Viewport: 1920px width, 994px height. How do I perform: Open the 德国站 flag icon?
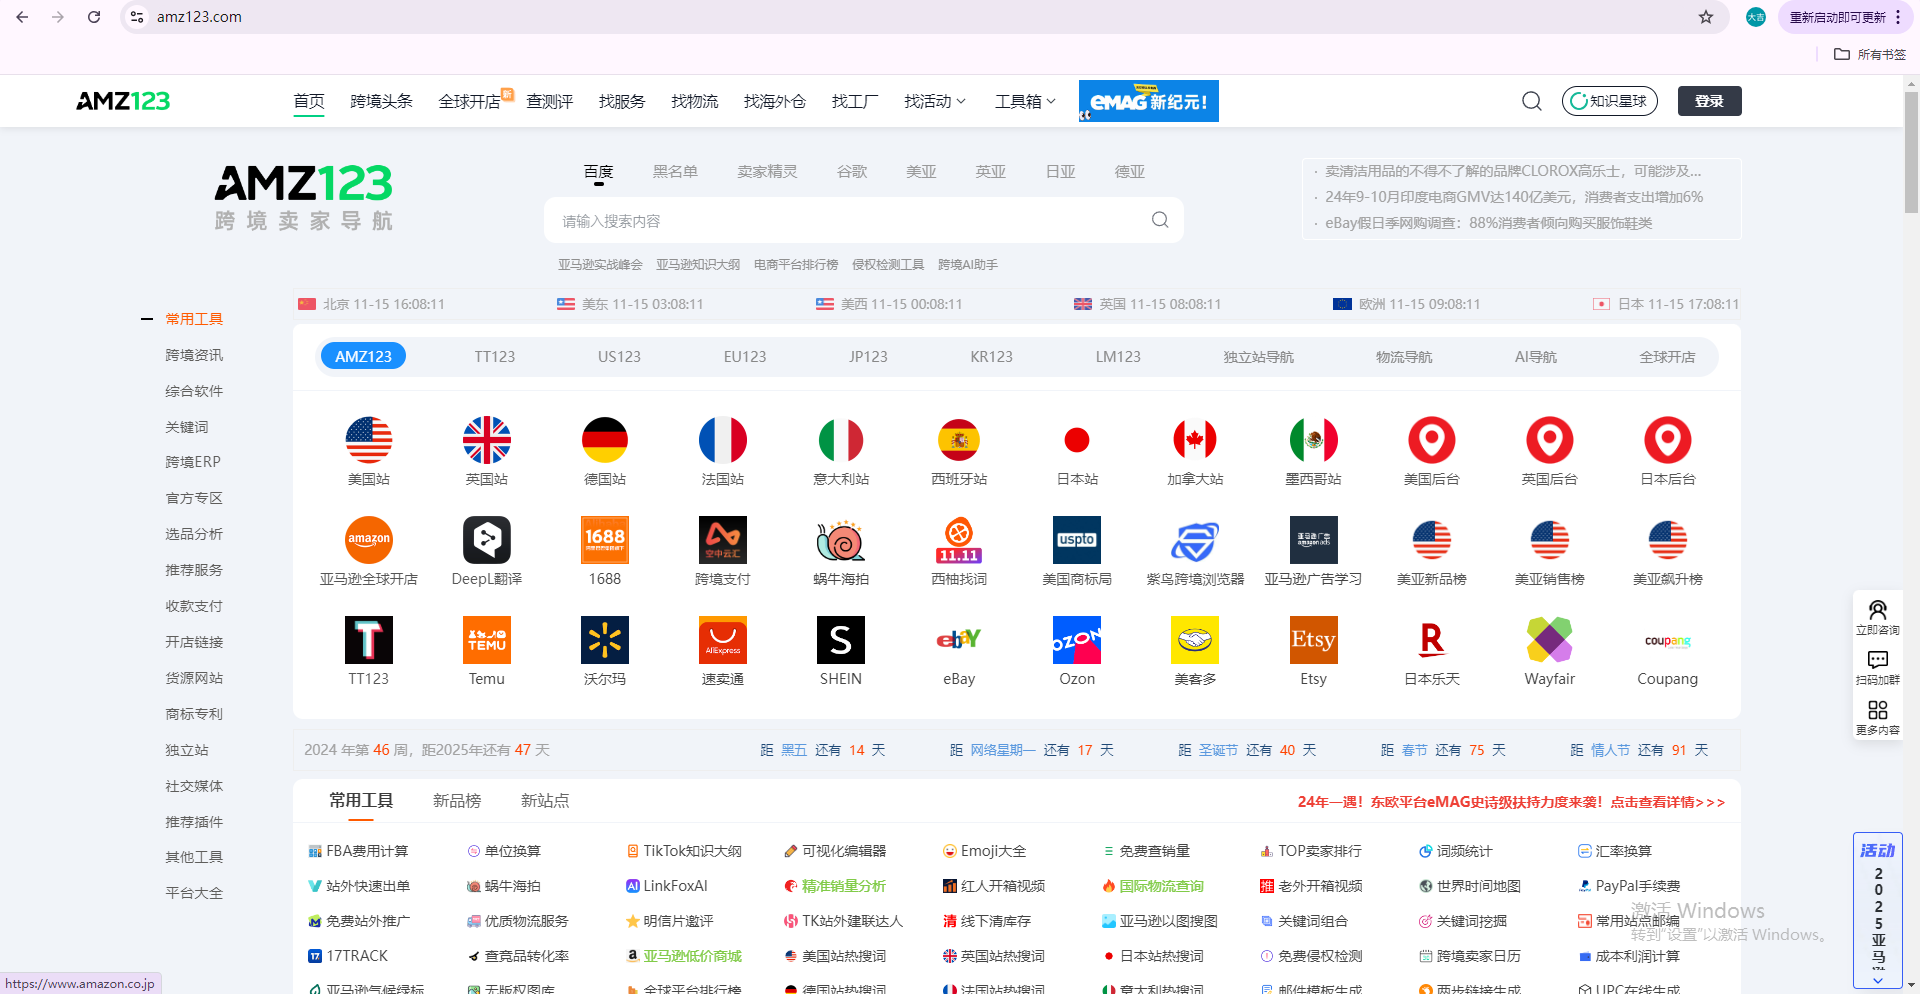pos(605,440)
